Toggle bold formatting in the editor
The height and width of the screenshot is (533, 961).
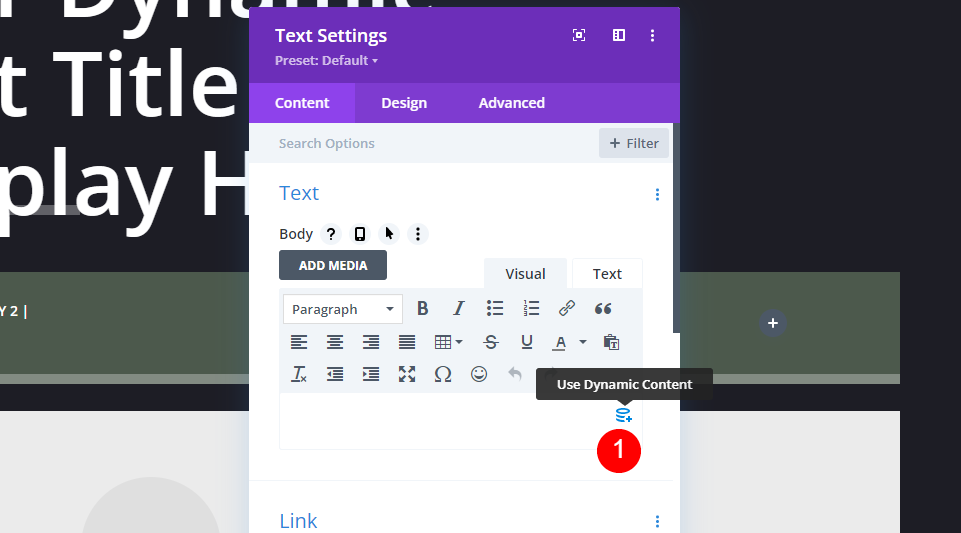(x=422, y=309)
